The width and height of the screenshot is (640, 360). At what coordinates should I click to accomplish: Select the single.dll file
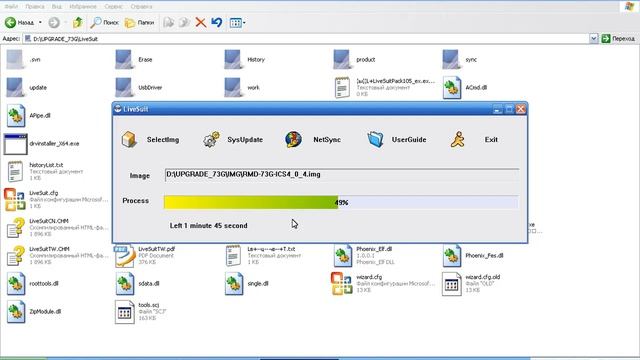(247, 284)
